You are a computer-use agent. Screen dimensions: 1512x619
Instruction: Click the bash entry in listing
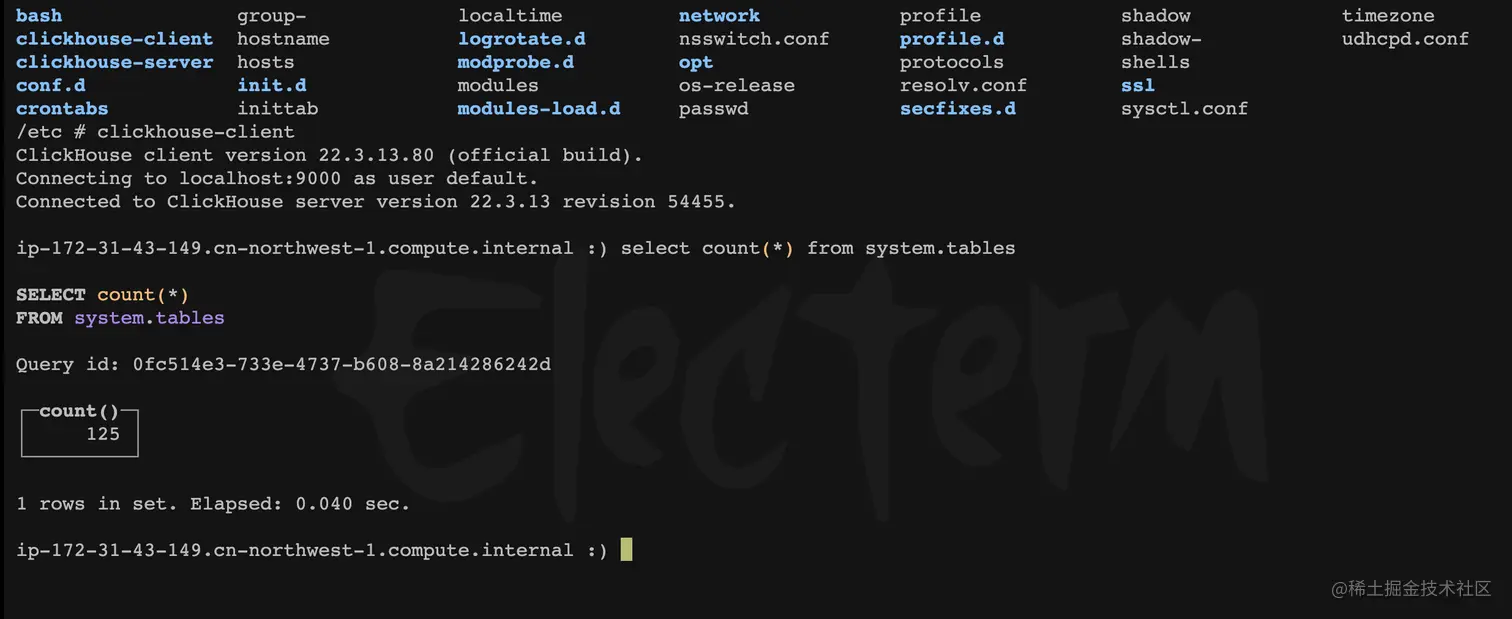pos(39,16)
